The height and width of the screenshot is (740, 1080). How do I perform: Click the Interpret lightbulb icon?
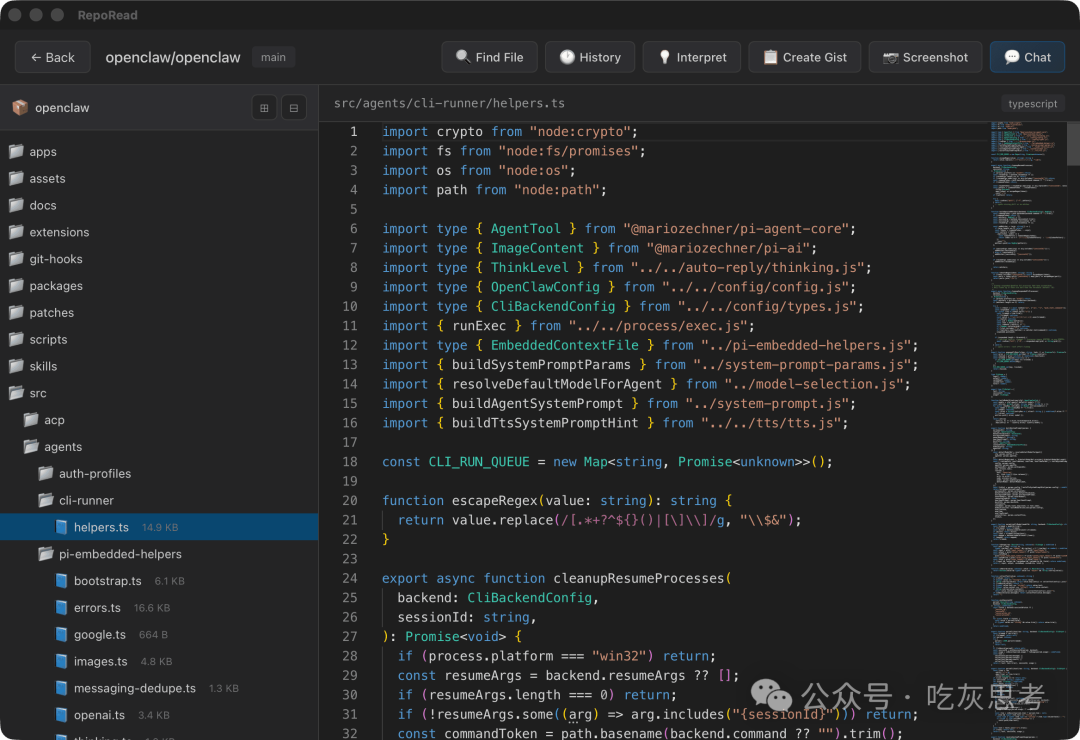coord(665,56)
